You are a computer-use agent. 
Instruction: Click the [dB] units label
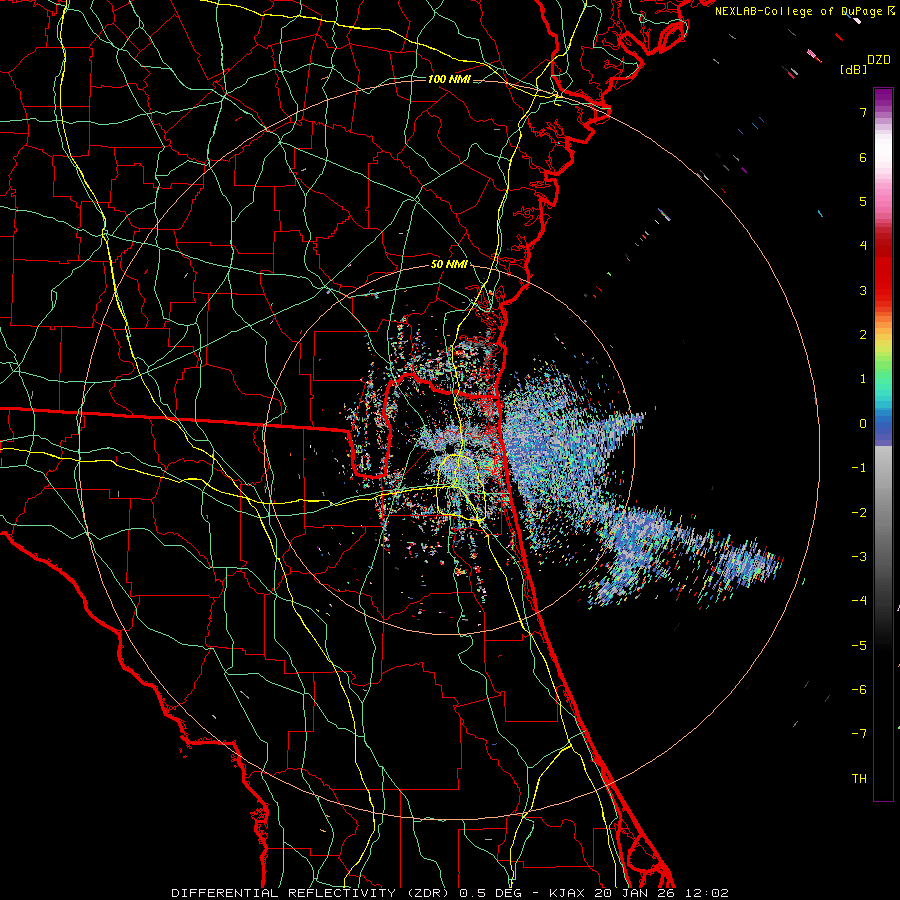coord(853,69)
